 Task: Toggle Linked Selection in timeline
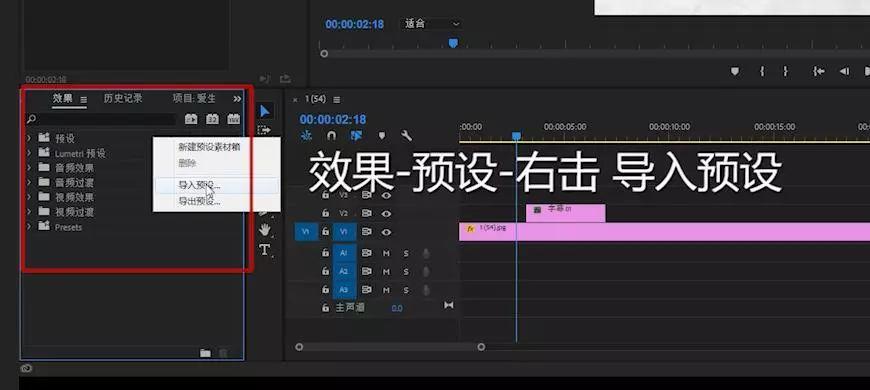pos(356,135)
